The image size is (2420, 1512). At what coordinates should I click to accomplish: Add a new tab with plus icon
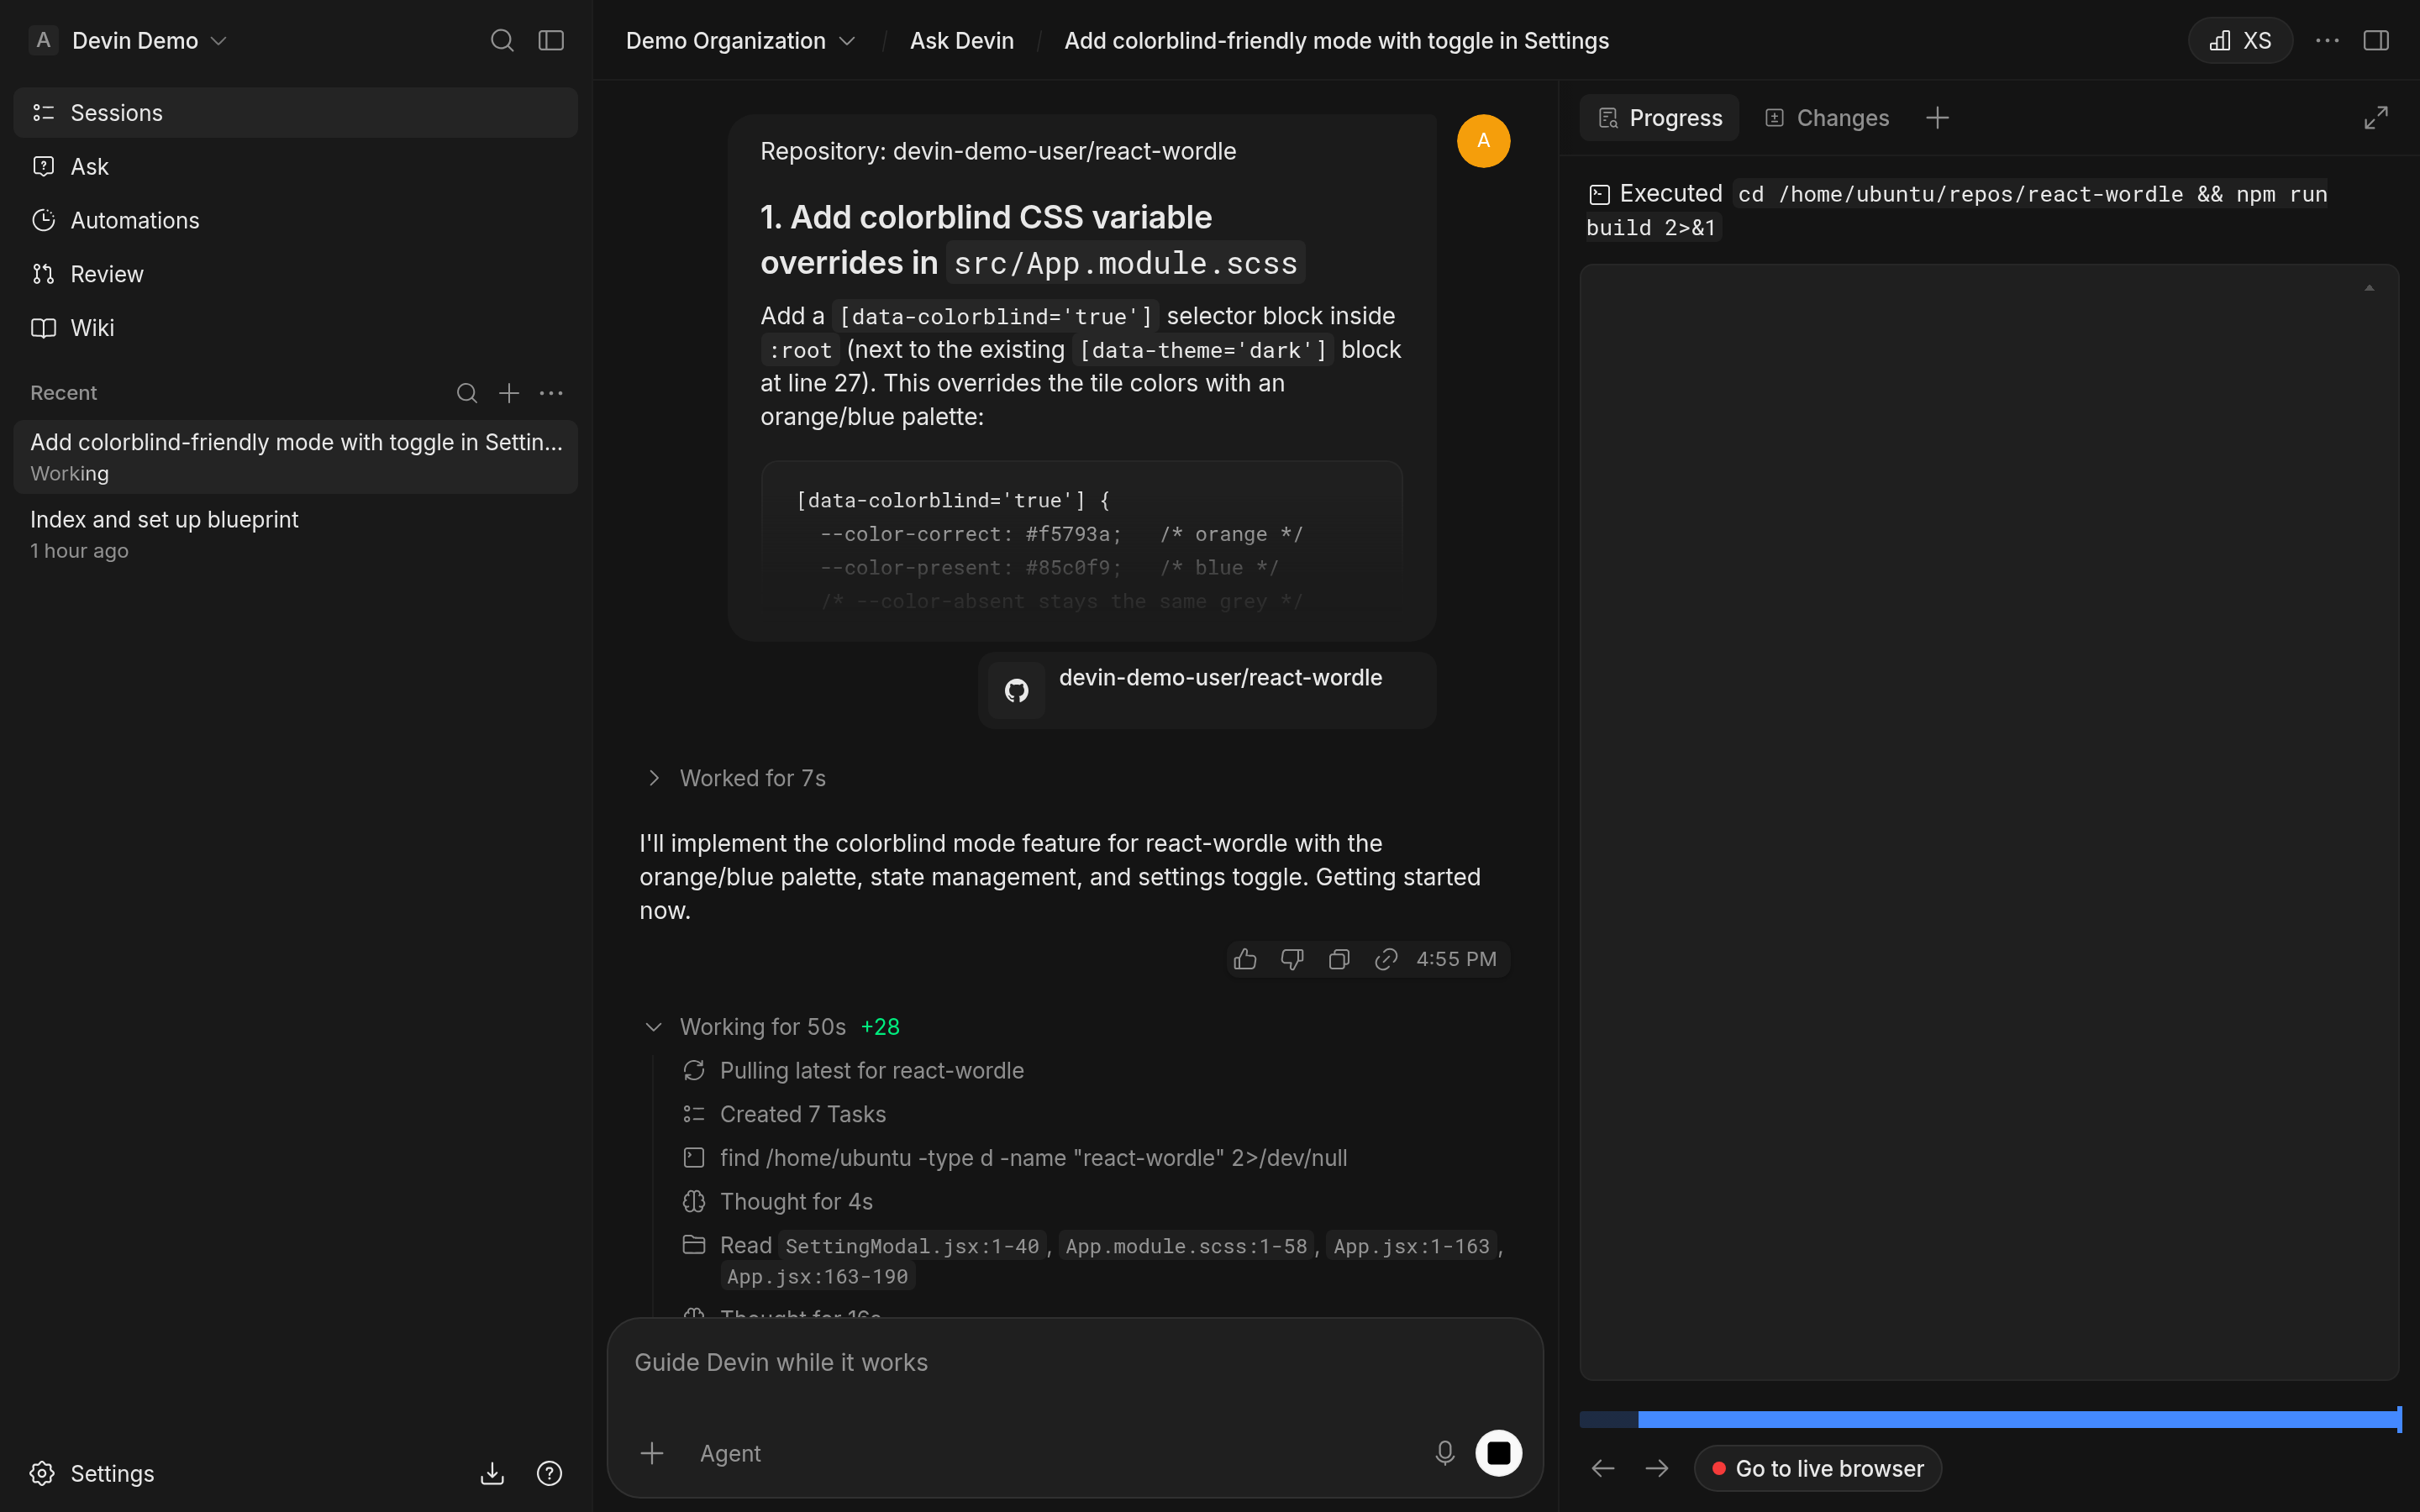point(1937,118)
